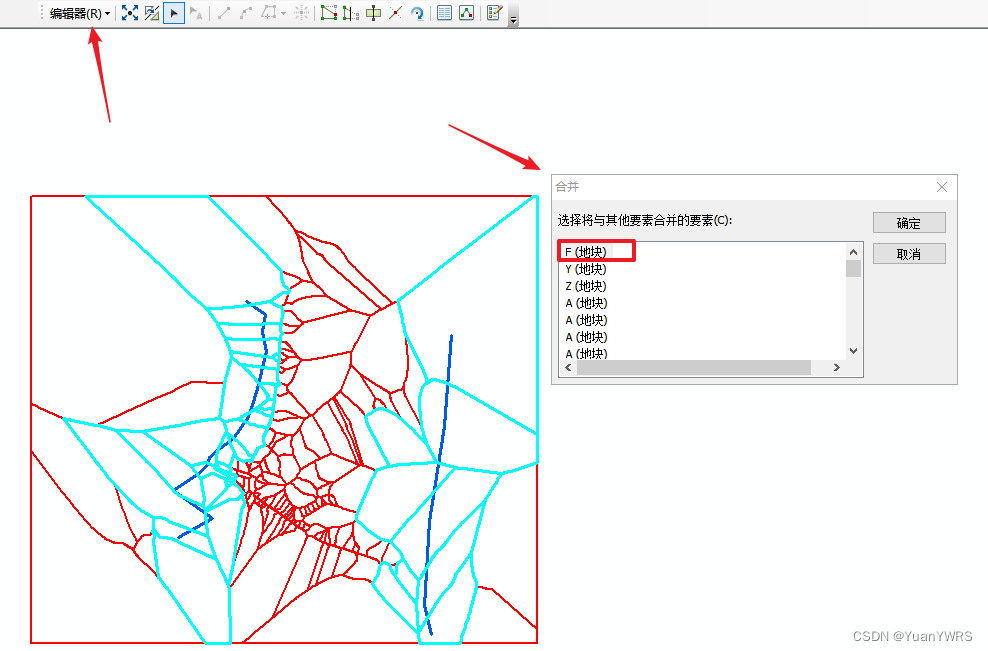
Task: Click 确定 to confirm the merge
Action: (909, 223)
